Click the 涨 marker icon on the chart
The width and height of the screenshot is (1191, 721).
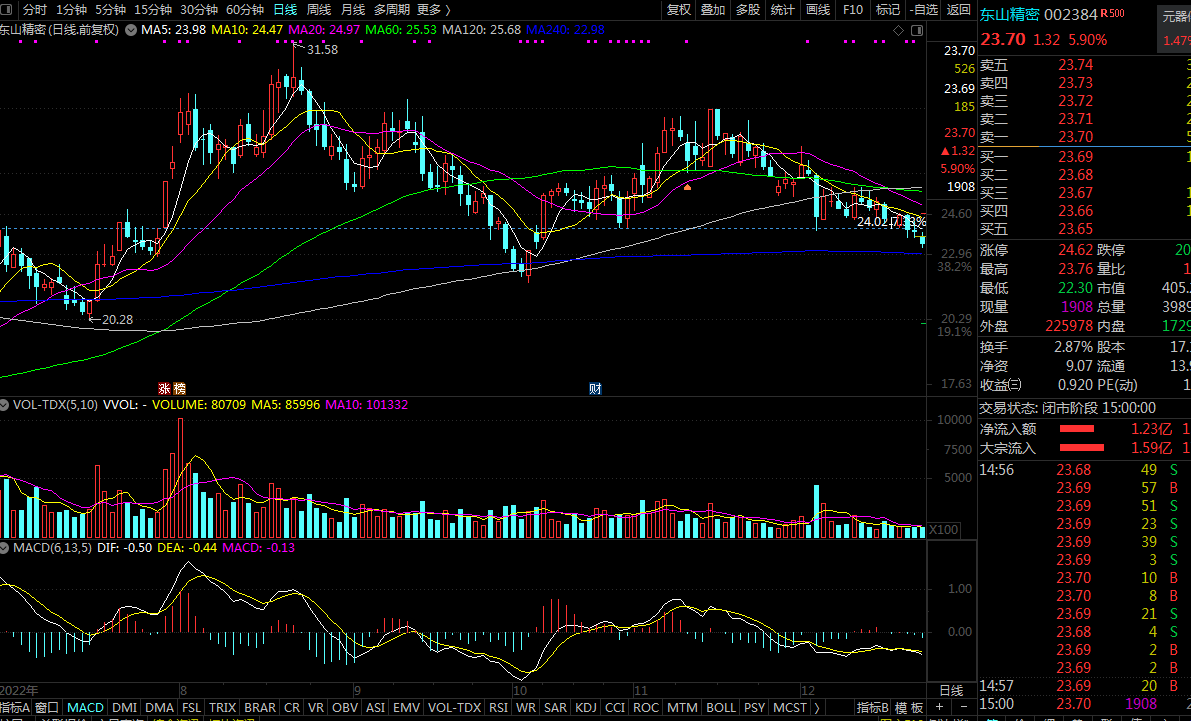point(164,388)
